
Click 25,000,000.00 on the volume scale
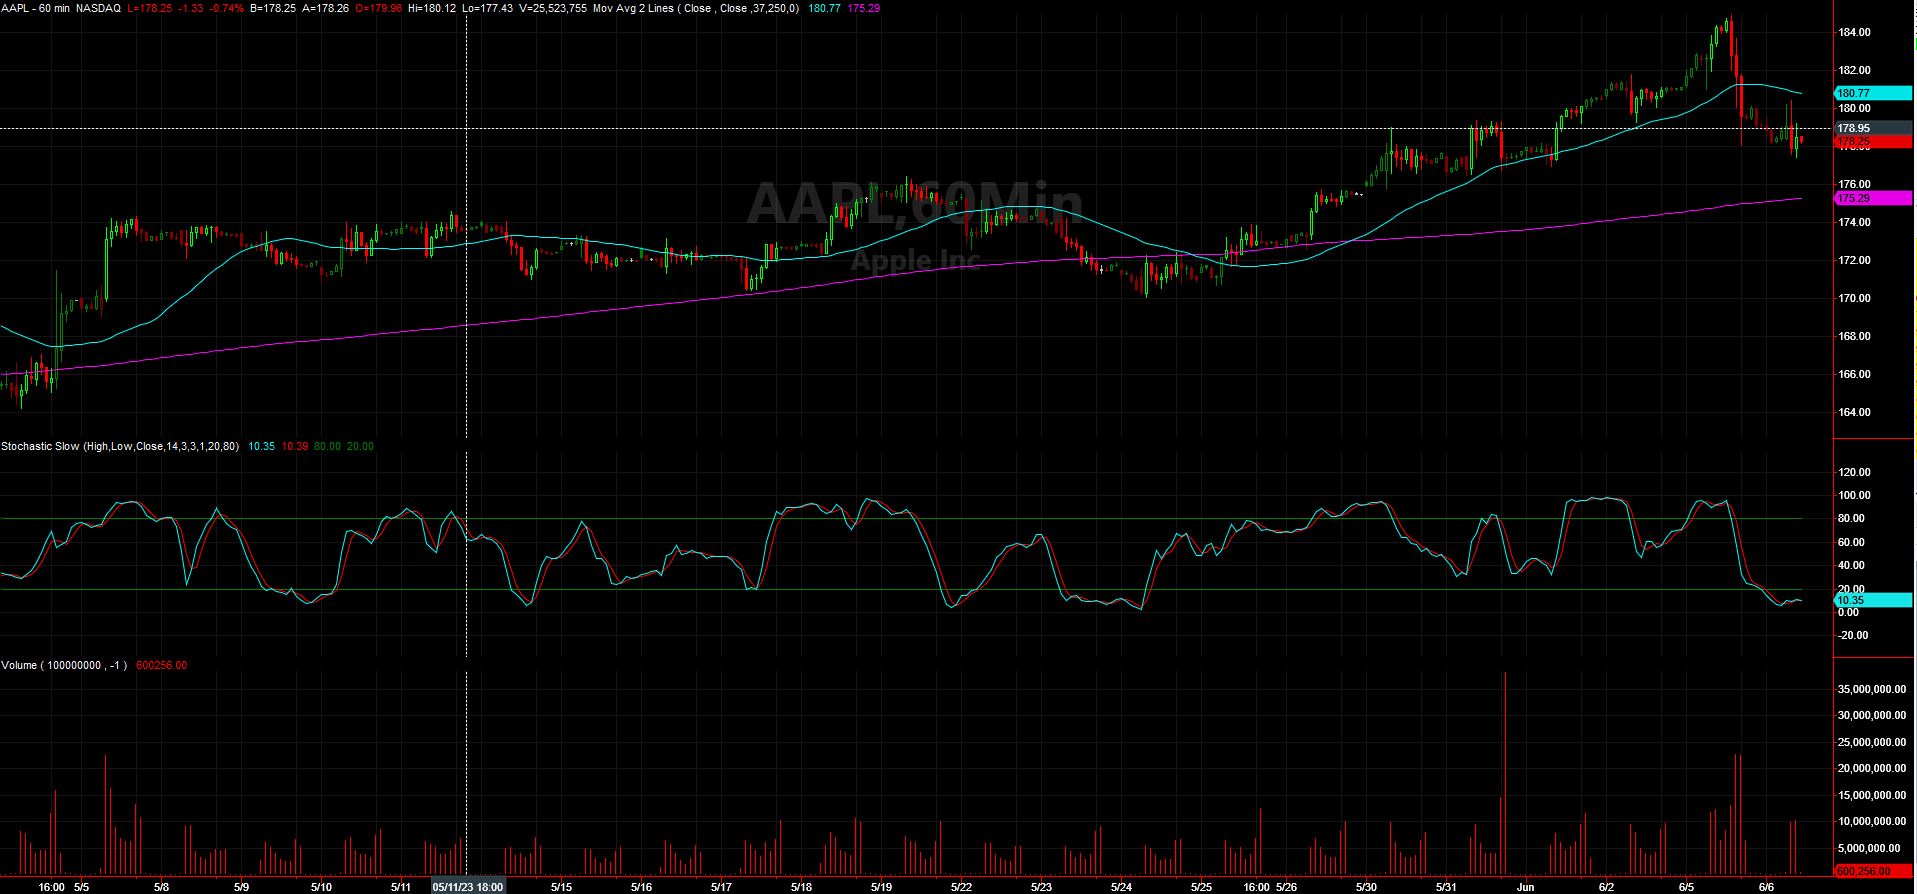tap(1872, 742)
